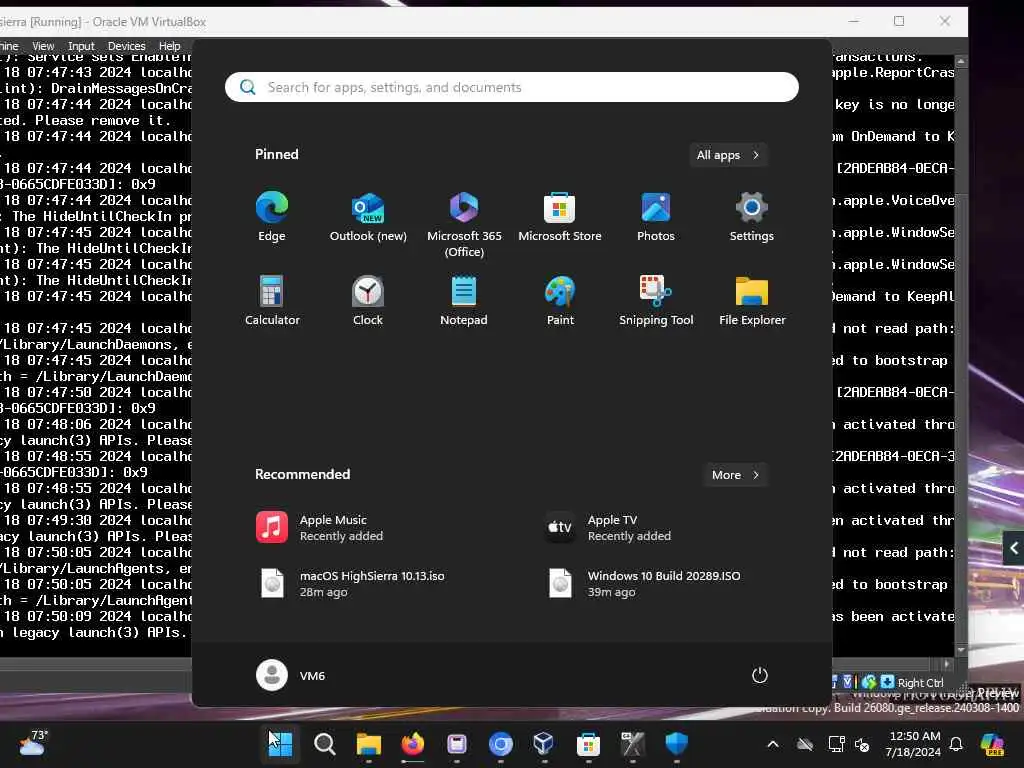Open the clock showing 12:50 AM
The image size is (1024, 768).
[913, 744]
